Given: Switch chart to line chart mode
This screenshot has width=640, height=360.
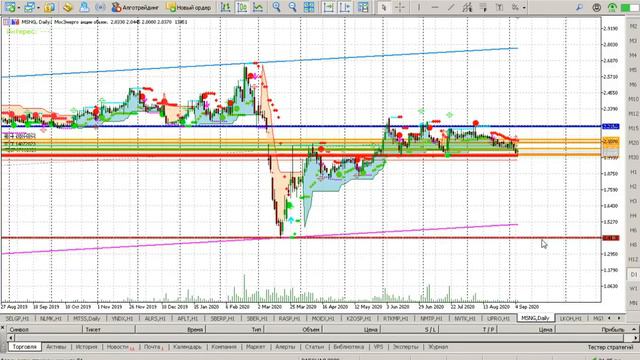Looking at the screenshot, I should point(258,7).
